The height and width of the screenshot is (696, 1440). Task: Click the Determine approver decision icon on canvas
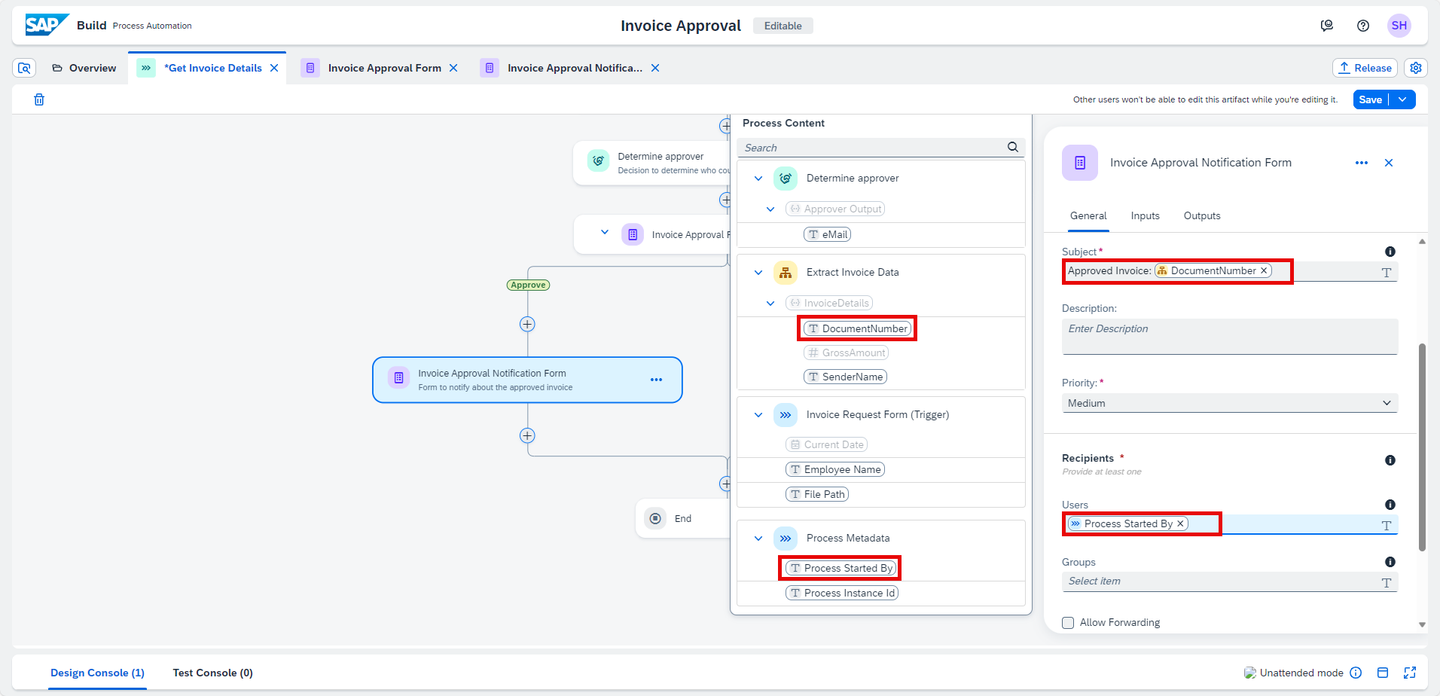(599, 161)
